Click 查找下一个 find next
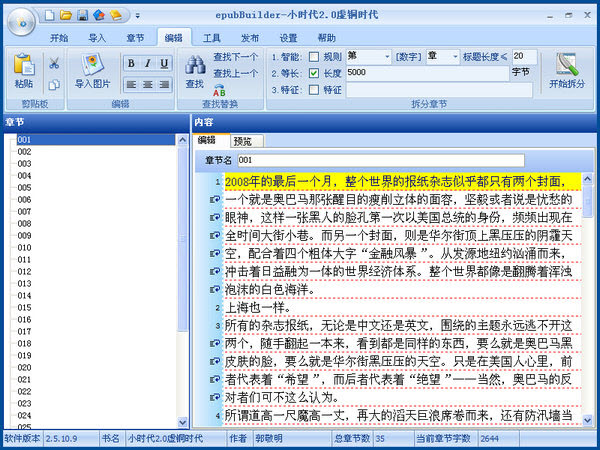Image resolution: width=600 pixels, height=450 pixels. [235, 57]
